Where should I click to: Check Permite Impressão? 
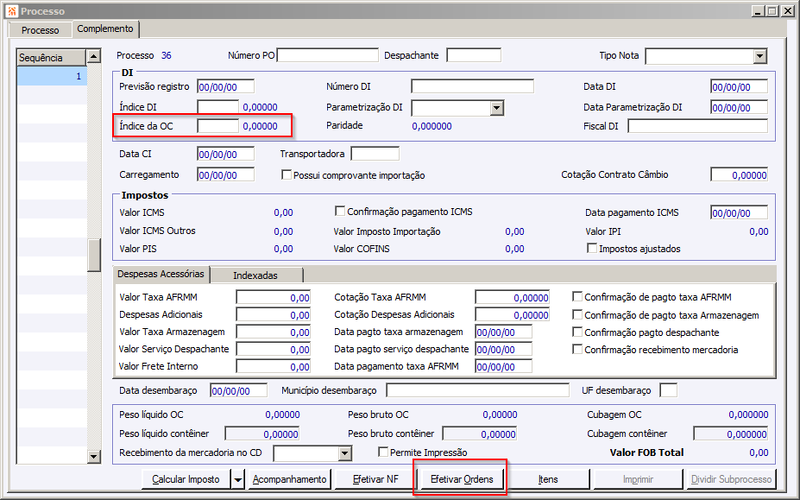coord(383,452)
